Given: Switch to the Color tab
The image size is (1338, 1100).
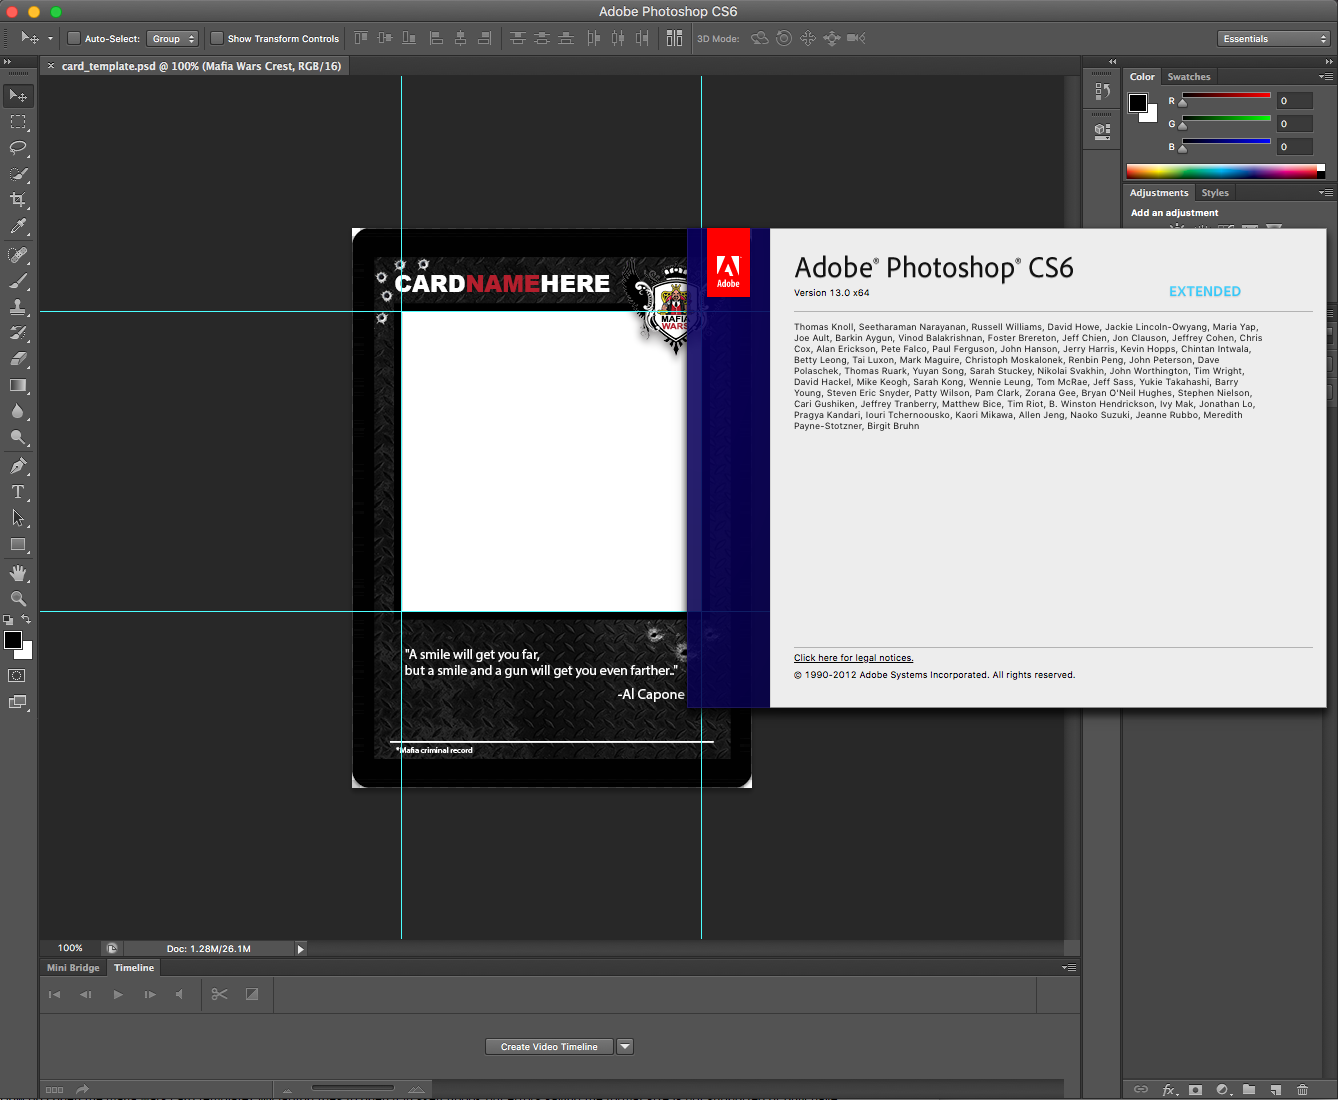Looking at the screenshot, I should pyautogui.click(x=1142, y=77).
